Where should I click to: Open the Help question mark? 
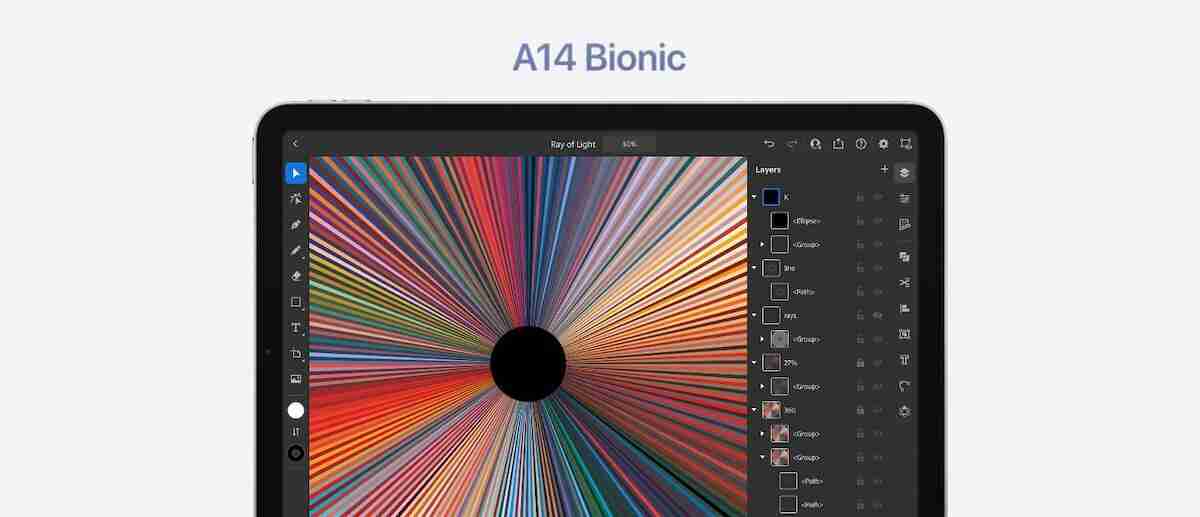coord(861,144)
